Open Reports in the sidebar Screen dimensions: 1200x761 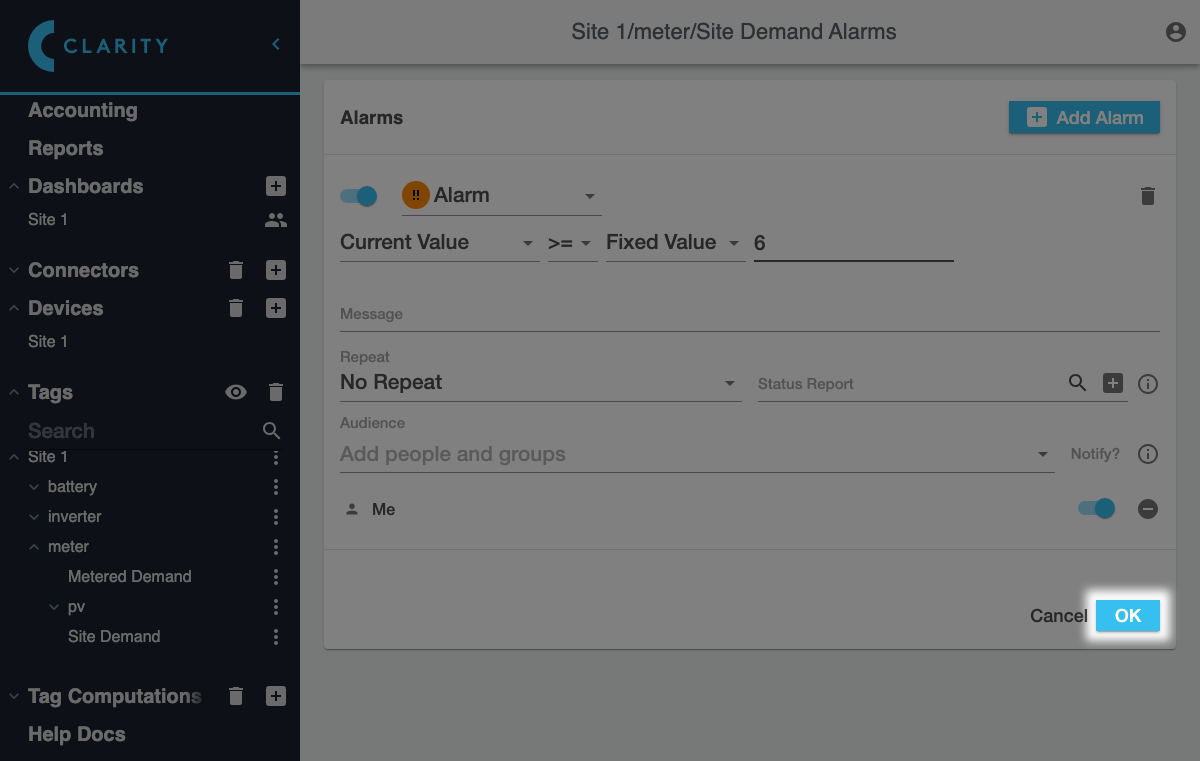66,148
